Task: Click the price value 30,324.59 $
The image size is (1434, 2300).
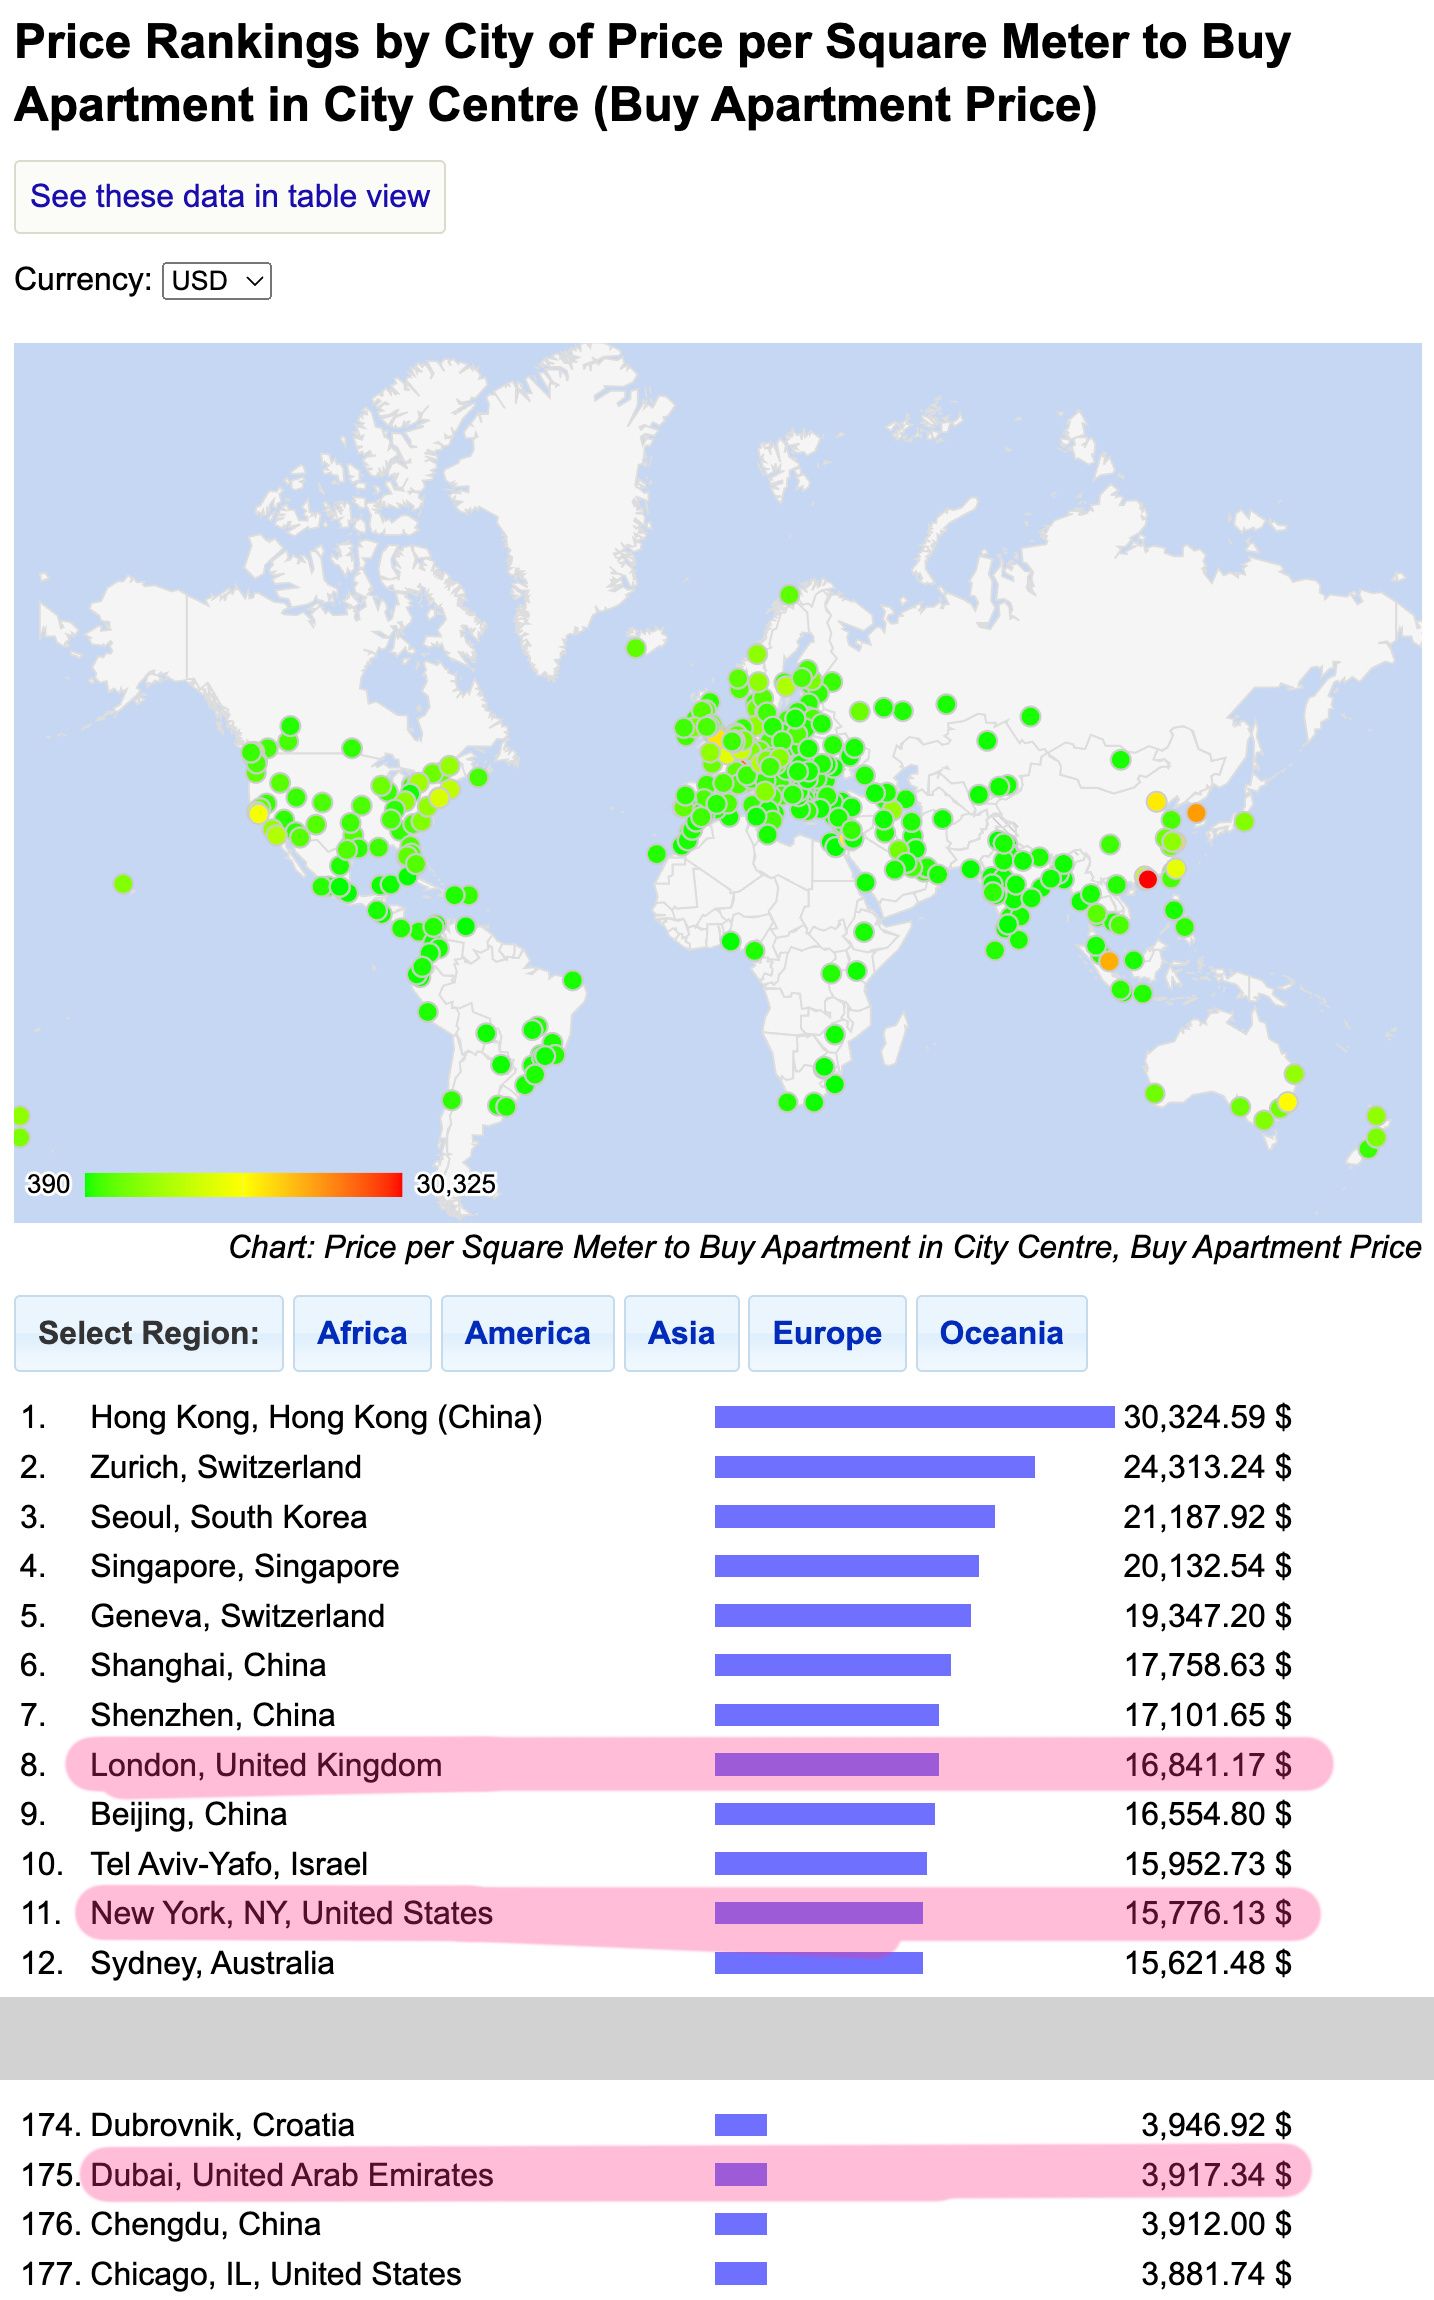Action: click(1207, 1417)
